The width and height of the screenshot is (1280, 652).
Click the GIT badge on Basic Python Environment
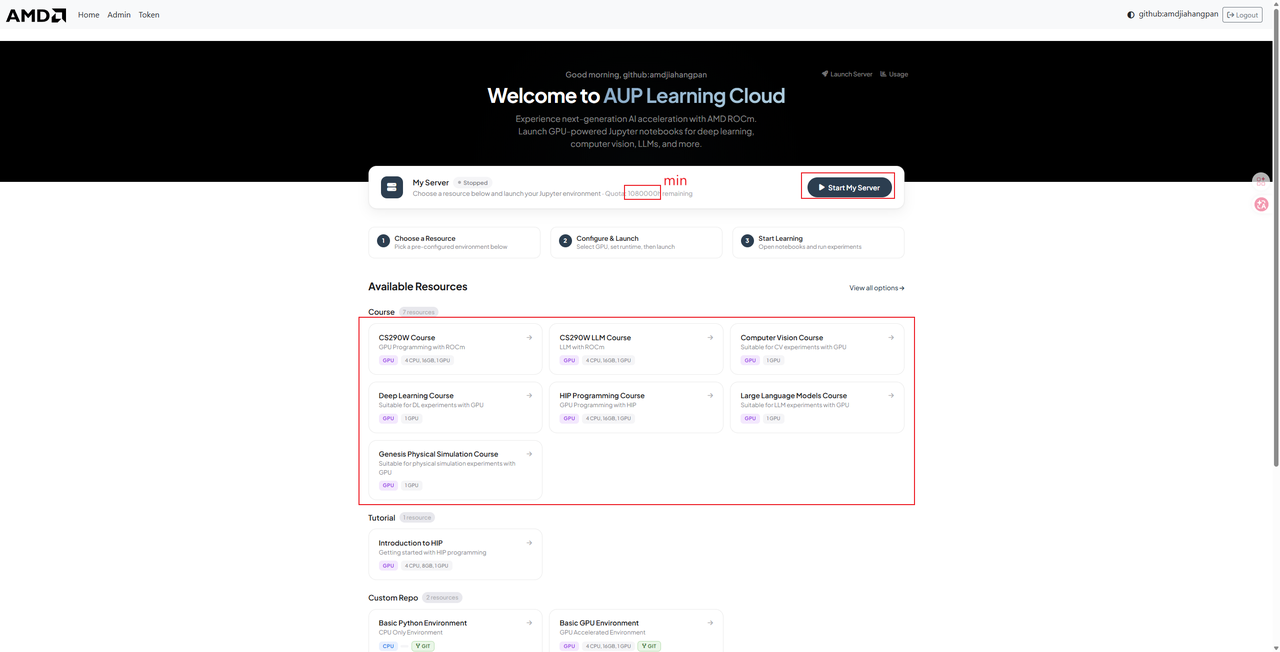(423, 646)
